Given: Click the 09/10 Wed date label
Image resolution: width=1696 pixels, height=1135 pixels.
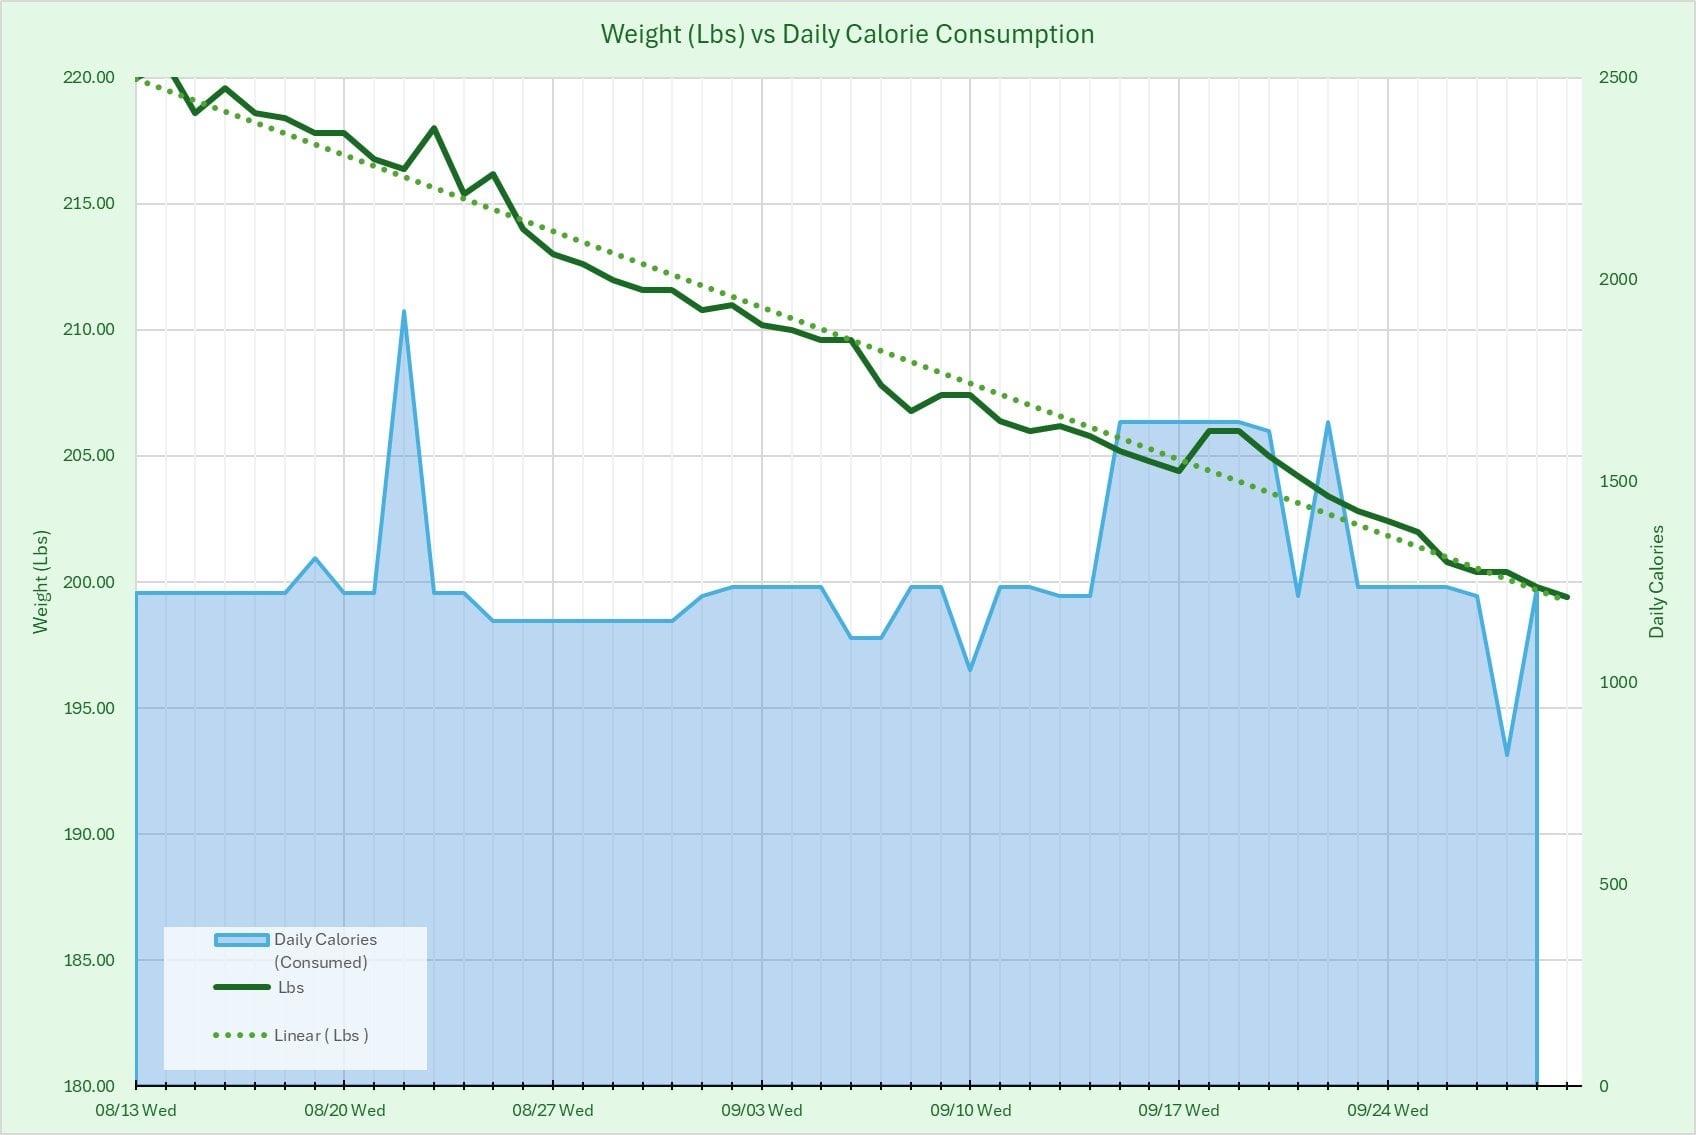Looking at the screenshot, I should [970, 1110].
